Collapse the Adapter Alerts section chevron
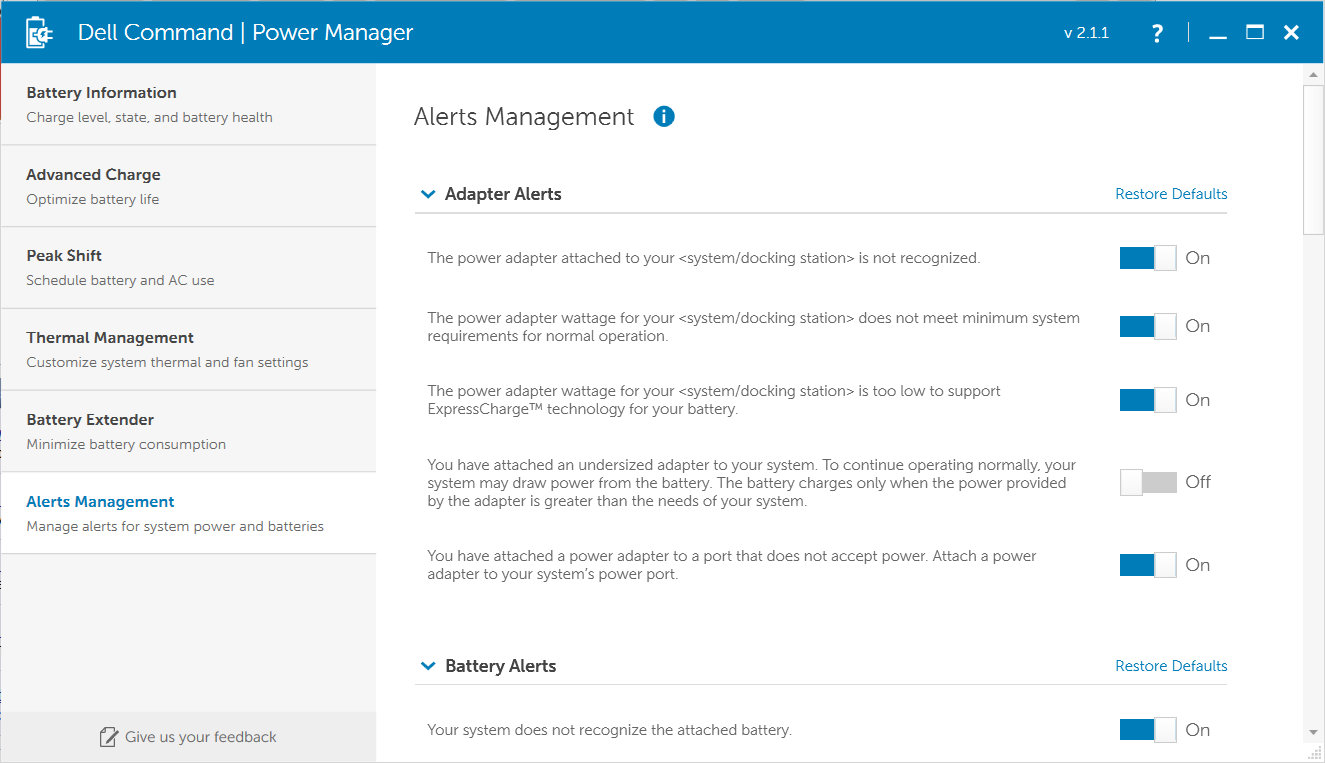The width and height of the screenshot is (1325, 763). click(428, 194)
